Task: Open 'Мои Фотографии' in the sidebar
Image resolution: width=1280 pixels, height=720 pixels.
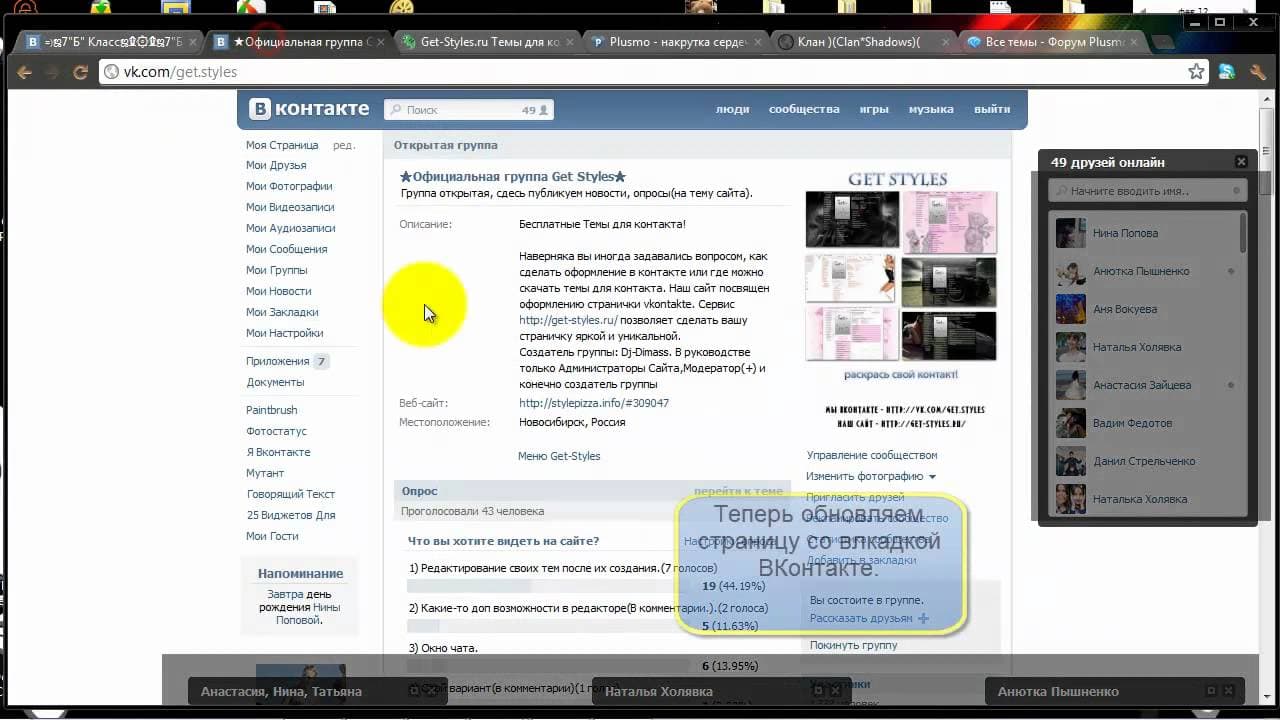Action: coord(289,186)
